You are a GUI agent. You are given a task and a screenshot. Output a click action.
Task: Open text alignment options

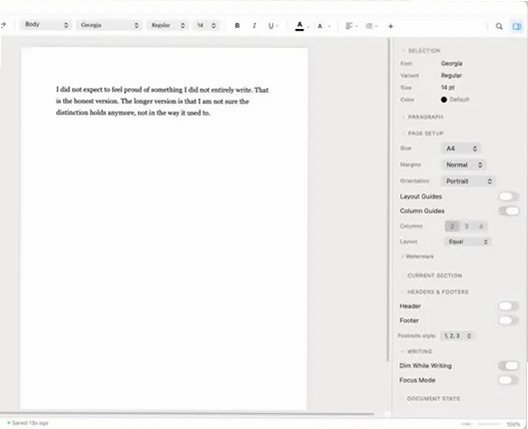point(349,26)
